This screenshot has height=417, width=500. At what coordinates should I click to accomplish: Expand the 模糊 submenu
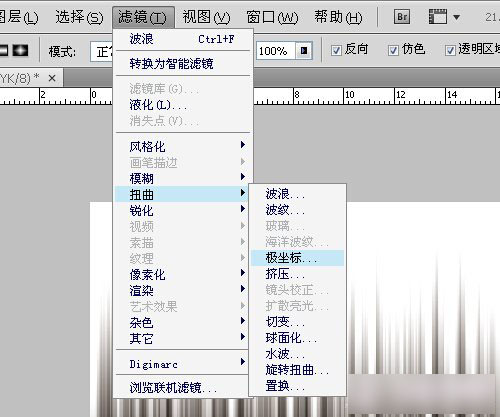[x=183, y=178]
